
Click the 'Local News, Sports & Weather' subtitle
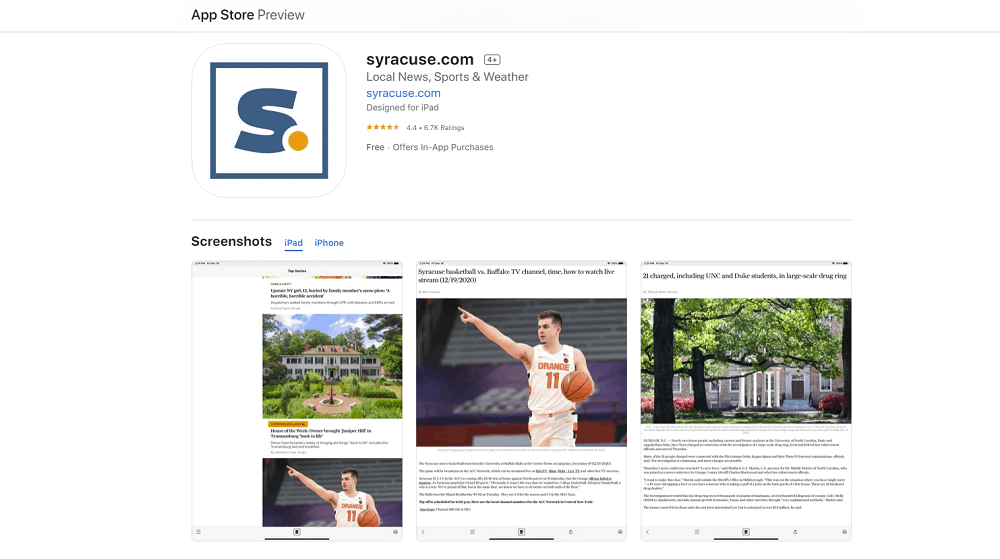pos(447,76)
